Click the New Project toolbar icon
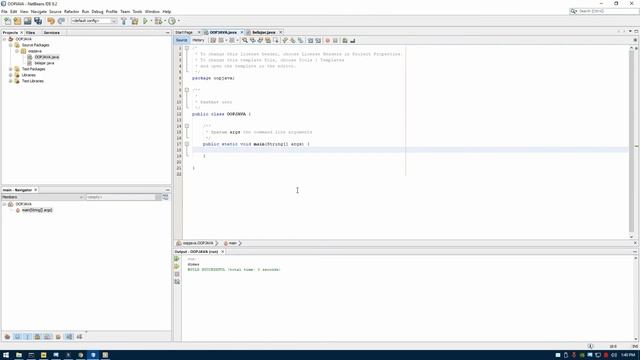The width and height of the screenshot is (640, 360). click(x=17, y=21)
